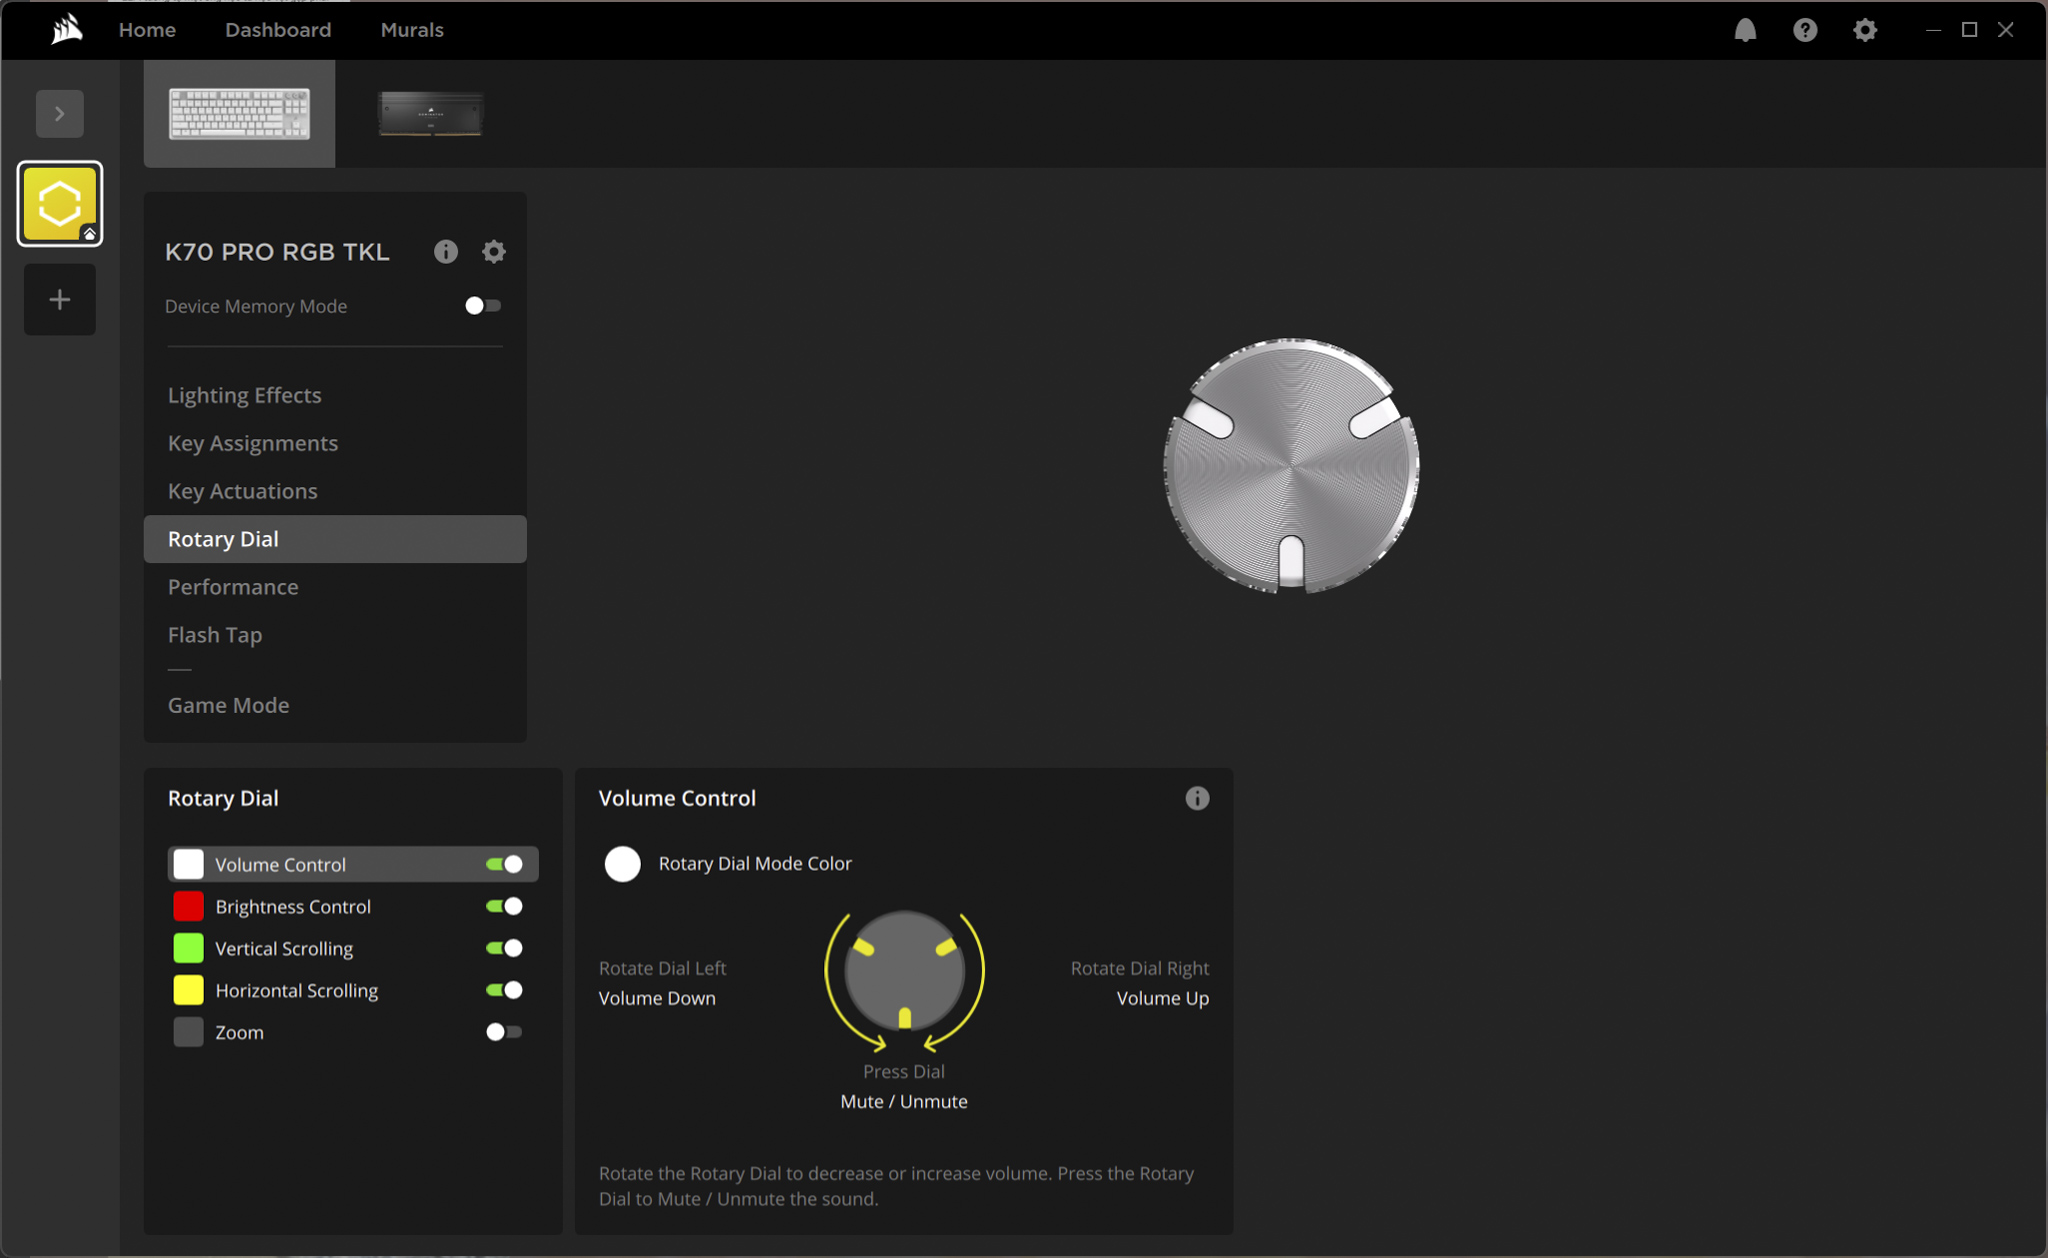The width and height of the screenshot is (2048, 1258).
Task: Pick the Rotary Dial Mode Color swatch
Action: 622,863
